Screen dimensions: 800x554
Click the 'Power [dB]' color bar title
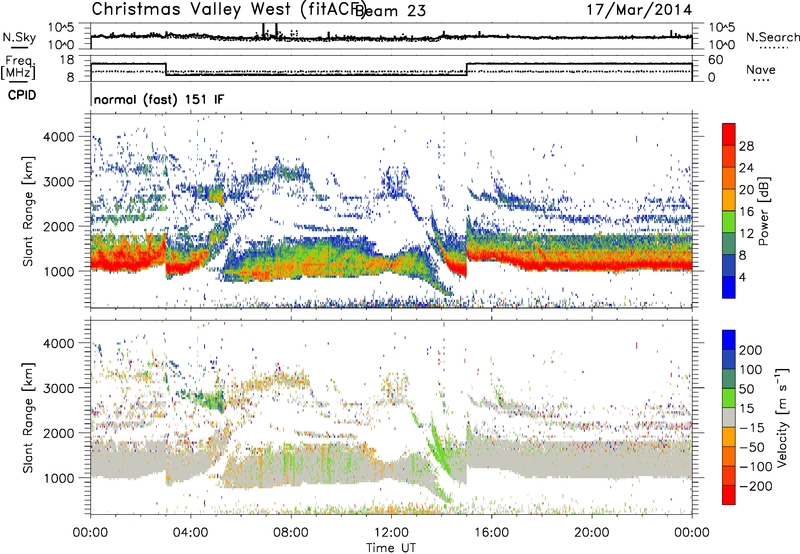pos(763,211)
